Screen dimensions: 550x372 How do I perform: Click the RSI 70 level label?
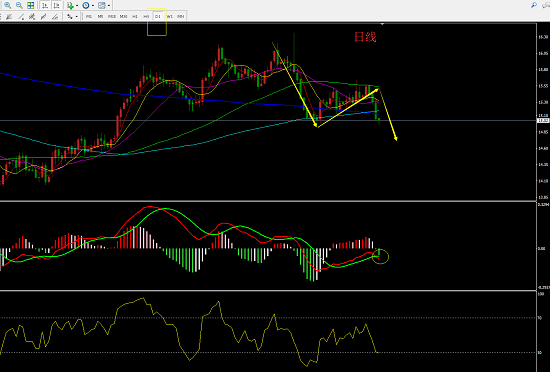coord(539,318)
